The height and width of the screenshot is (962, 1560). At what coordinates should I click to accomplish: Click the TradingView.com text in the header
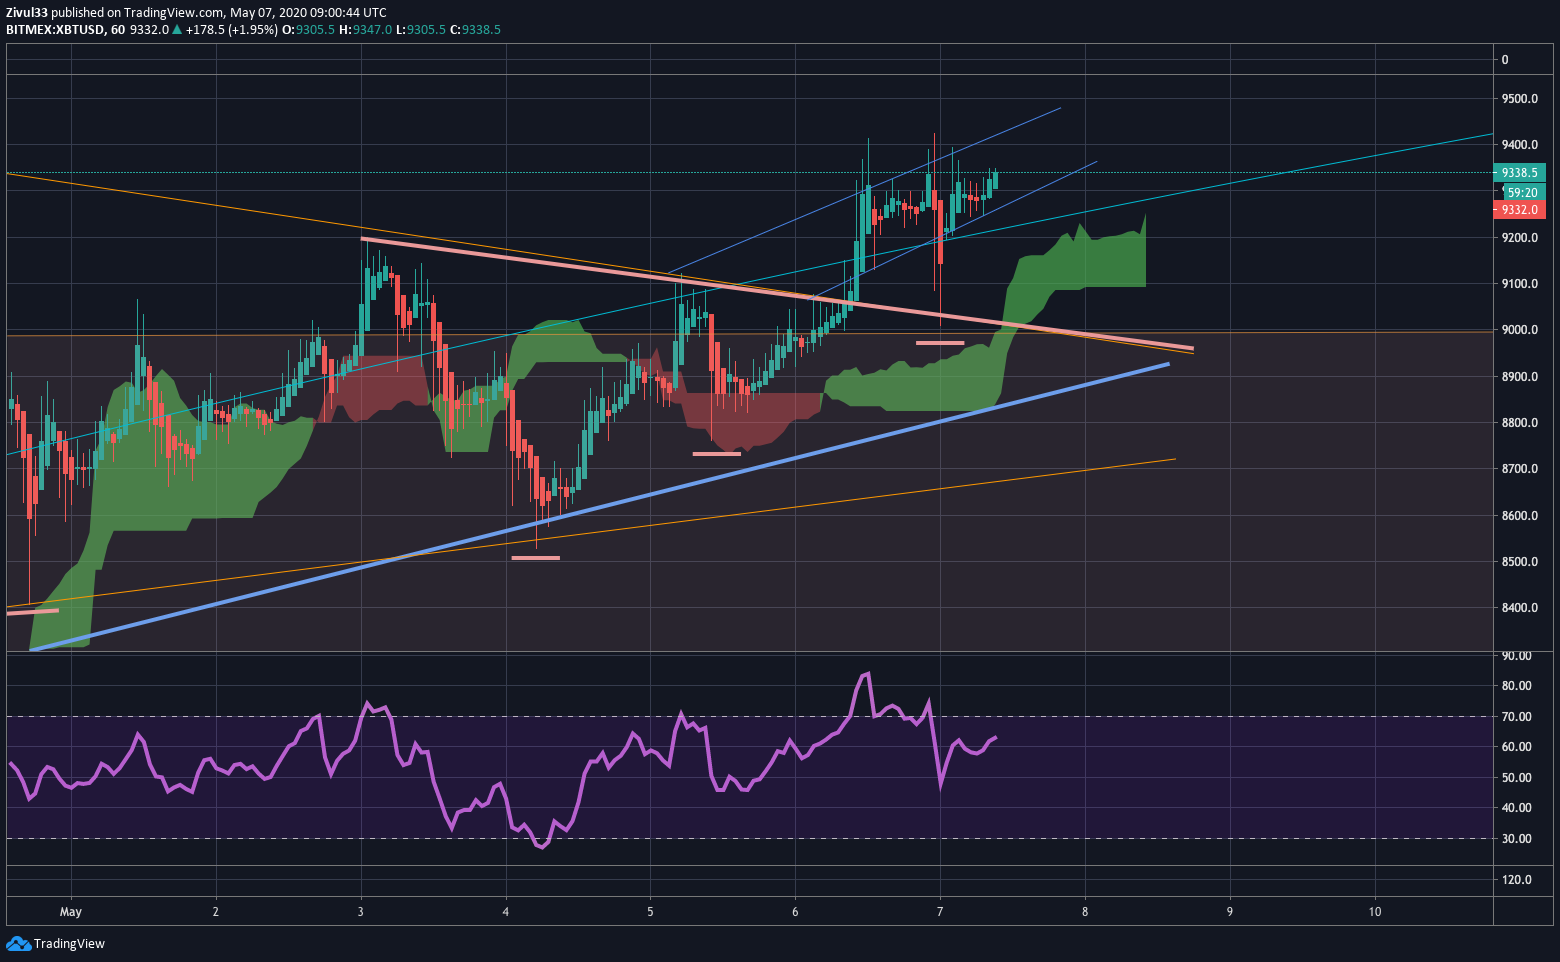point(173,12)
